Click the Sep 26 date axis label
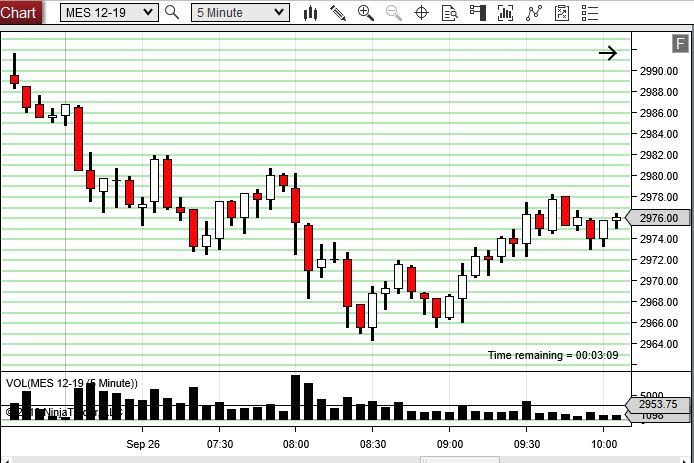 tap(143, 444)
